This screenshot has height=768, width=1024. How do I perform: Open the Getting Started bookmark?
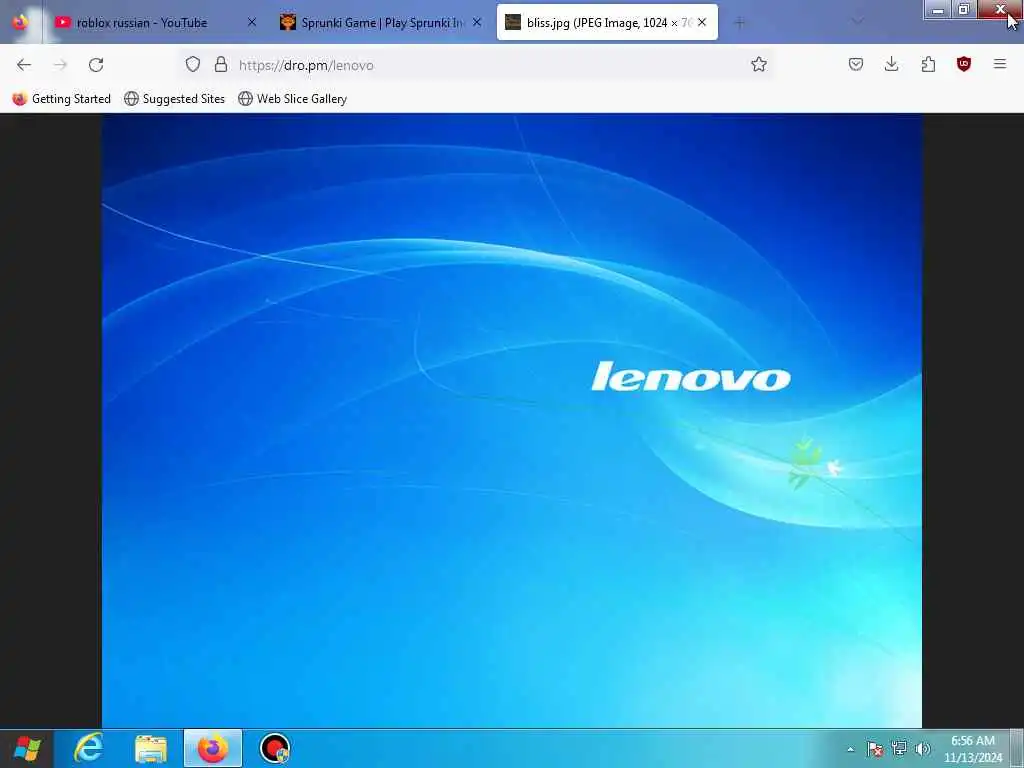tap(61, 99)
